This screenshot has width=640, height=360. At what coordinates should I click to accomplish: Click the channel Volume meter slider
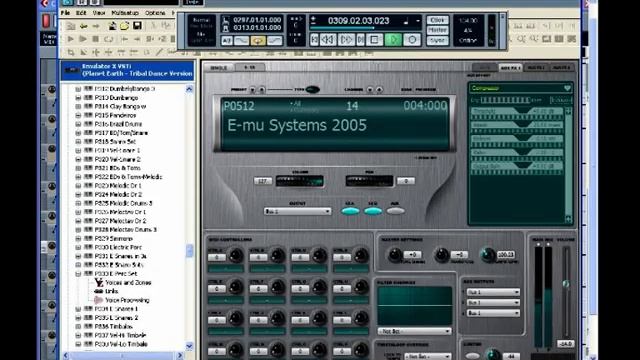coord(300,181)
